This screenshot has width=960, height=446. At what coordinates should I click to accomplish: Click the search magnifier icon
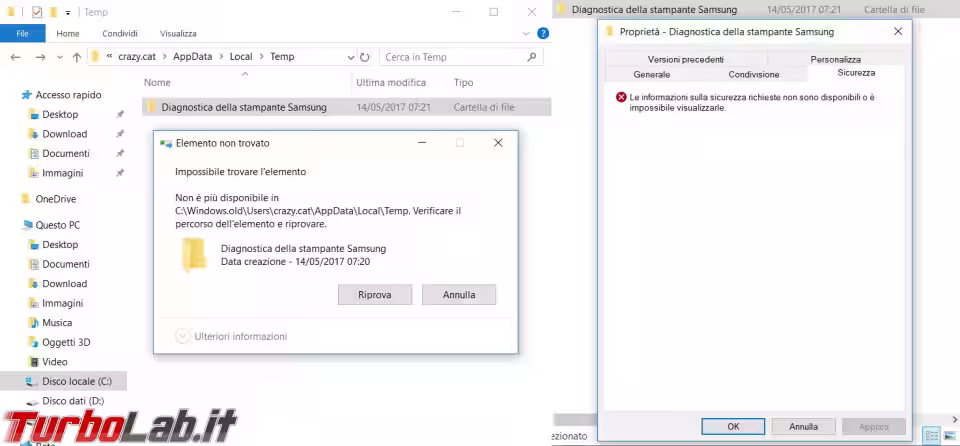point(531,57)
